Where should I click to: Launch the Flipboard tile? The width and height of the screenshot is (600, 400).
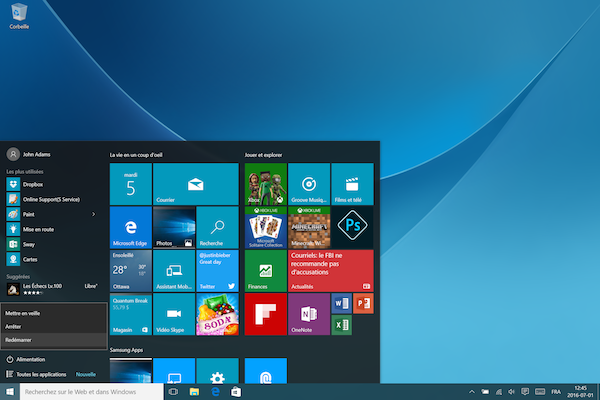coord(266,314)
